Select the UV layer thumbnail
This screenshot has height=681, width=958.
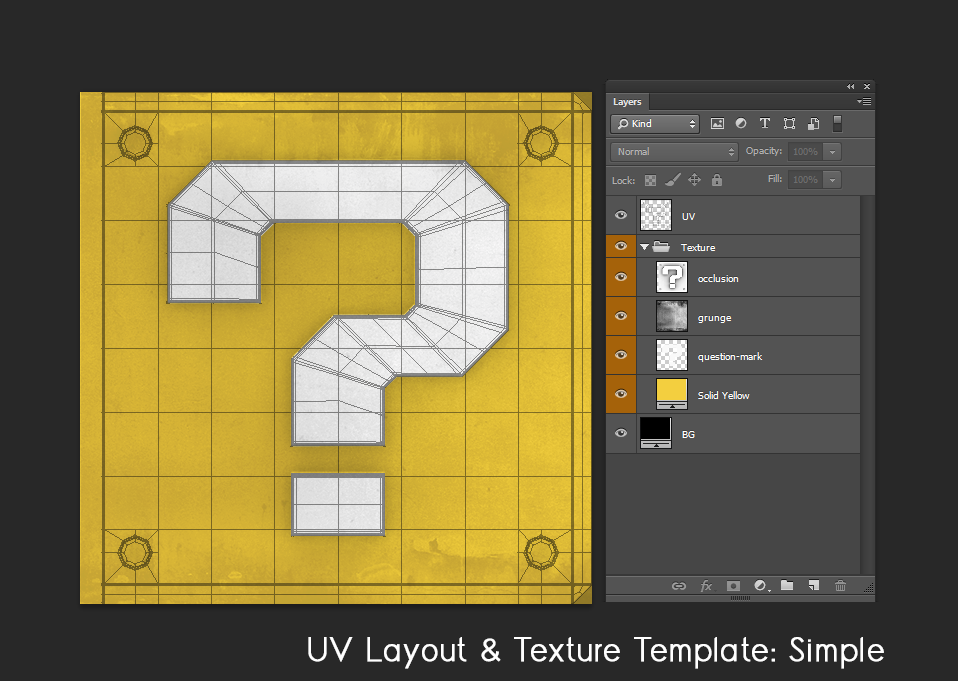[656, 215]
